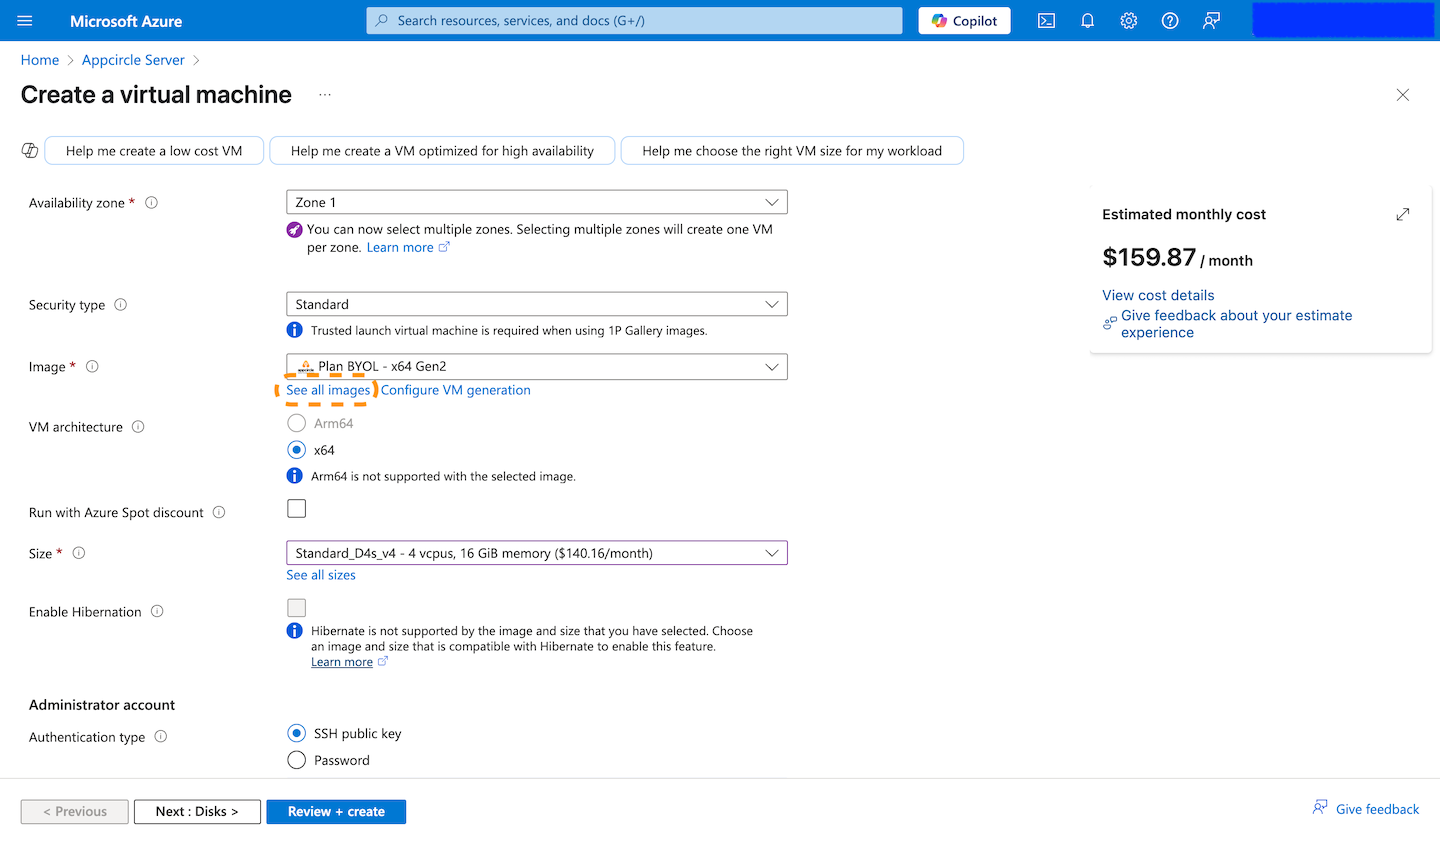This screenshot has height=850, width=1440.
Task: Open the Security type dropdown
Action: 536,304
